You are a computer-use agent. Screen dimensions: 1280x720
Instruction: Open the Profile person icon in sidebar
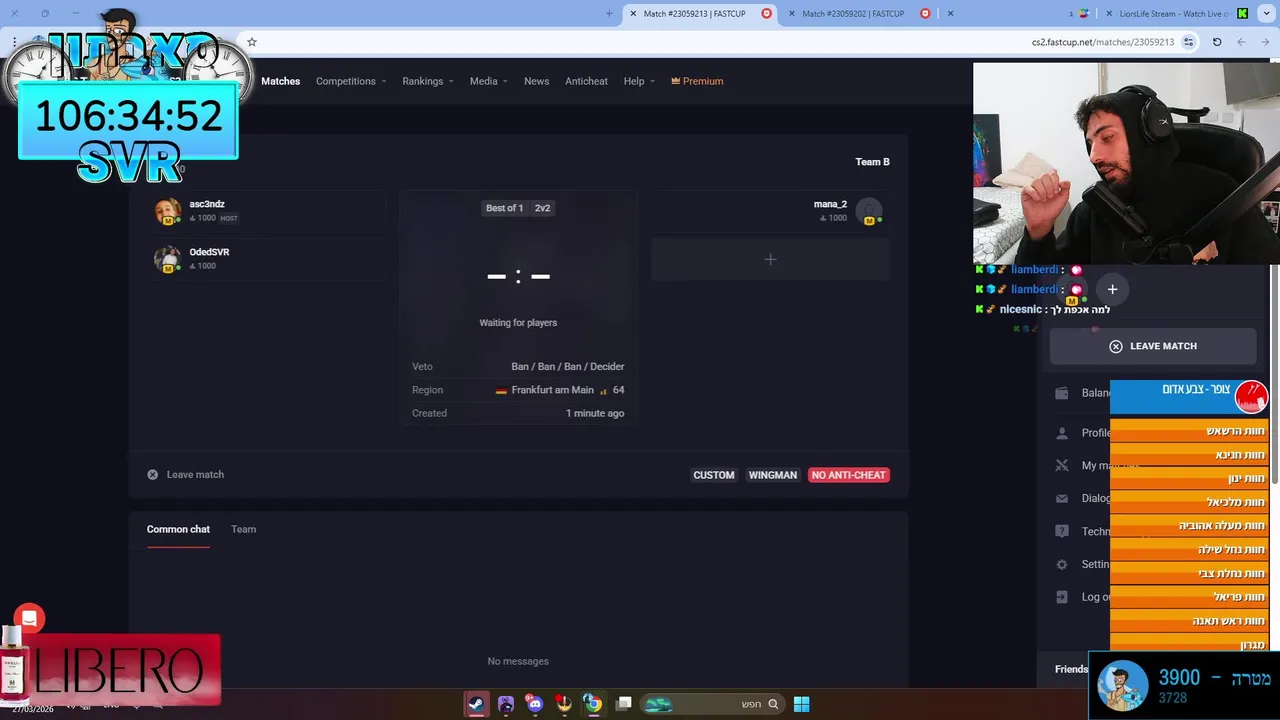(x=1062, y=433)
